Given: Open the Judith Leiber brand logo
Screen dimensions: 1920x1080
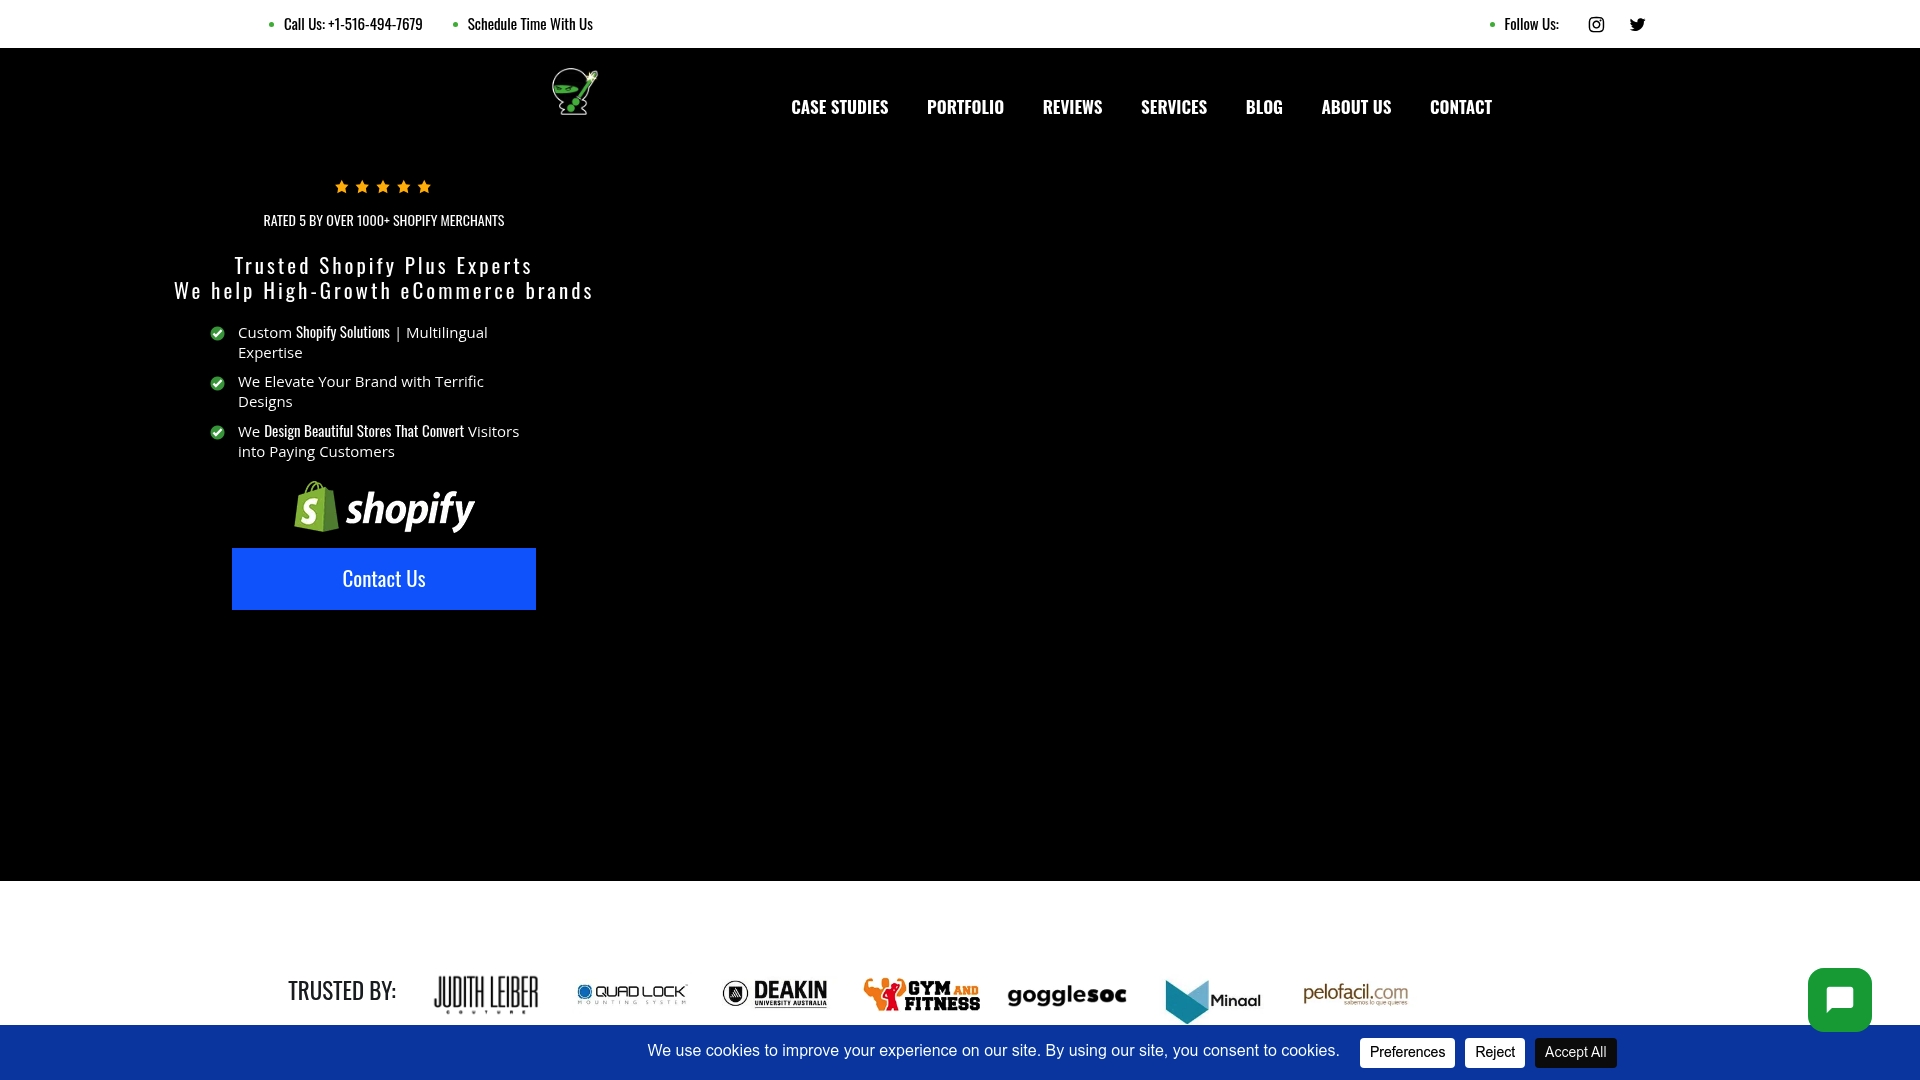Looking at the screenshot, I should click(485, 993).
